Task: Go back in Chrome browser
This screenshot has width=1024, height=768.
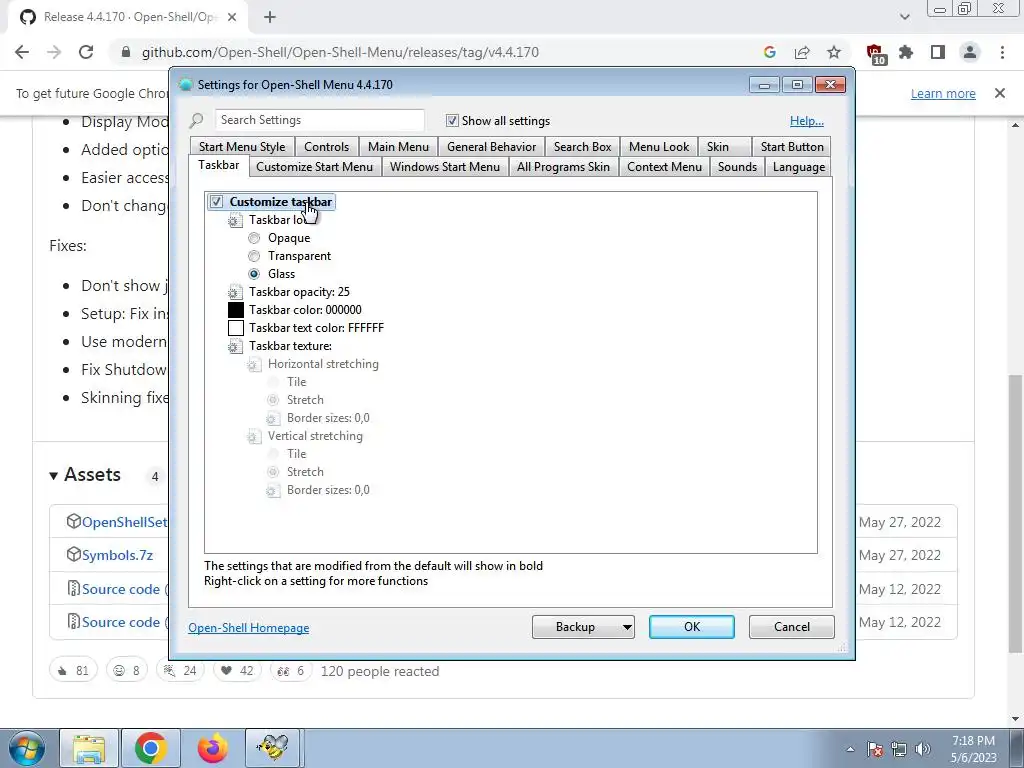Action: (22, 52)
